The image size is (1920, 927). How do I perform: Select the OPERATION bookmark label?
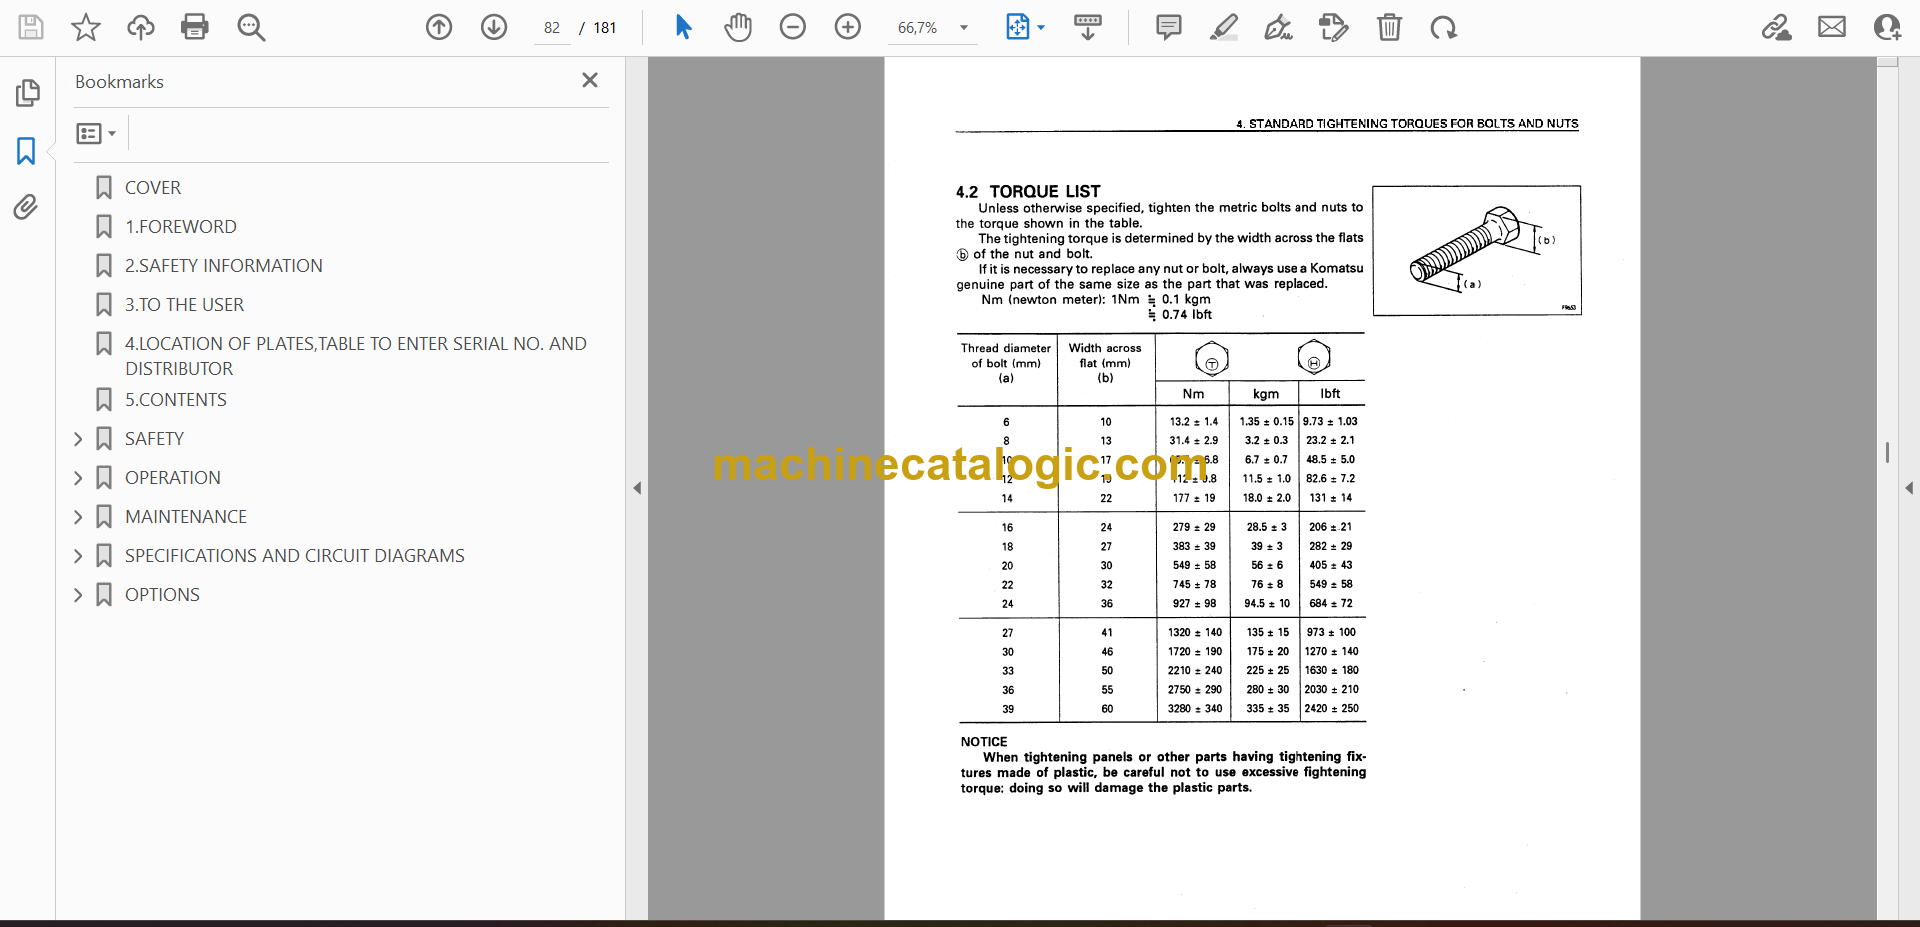tap(173, 478)
